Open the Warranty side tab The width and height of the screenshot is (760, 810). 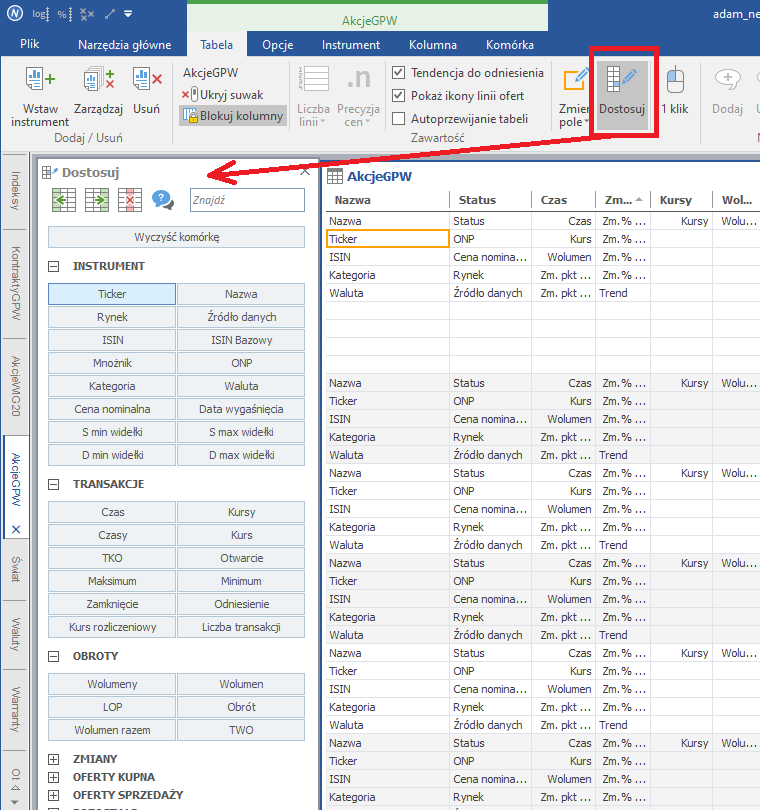click(x=15, y=709)
